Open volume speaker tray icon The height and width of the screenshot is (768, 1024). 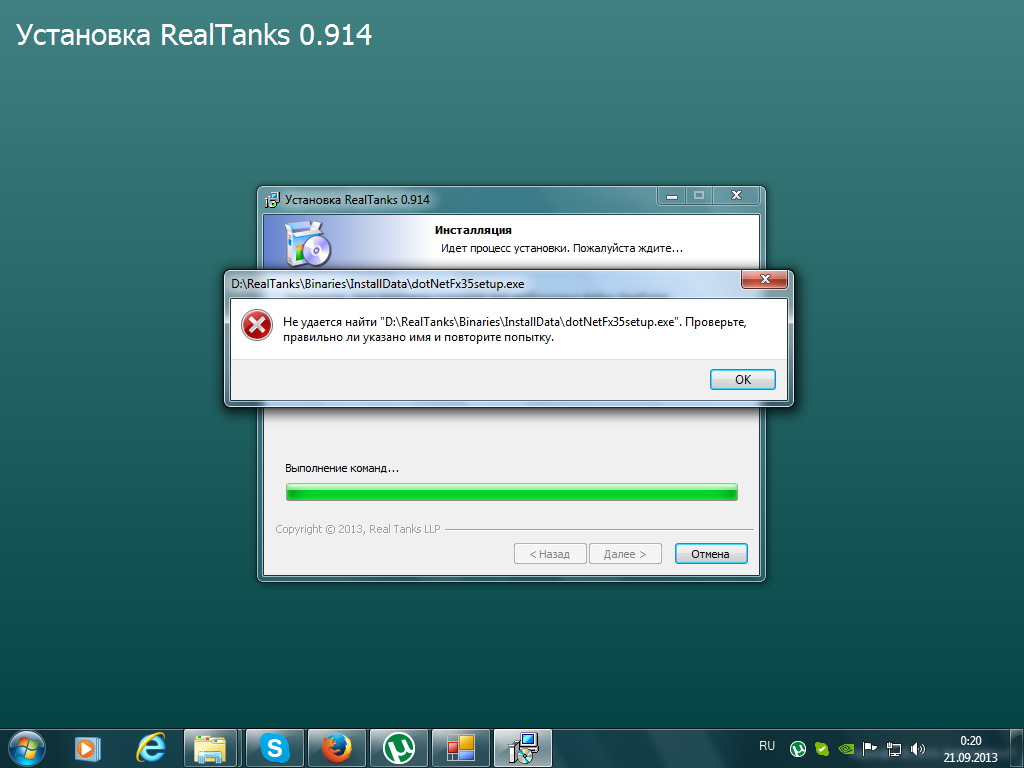918,749
